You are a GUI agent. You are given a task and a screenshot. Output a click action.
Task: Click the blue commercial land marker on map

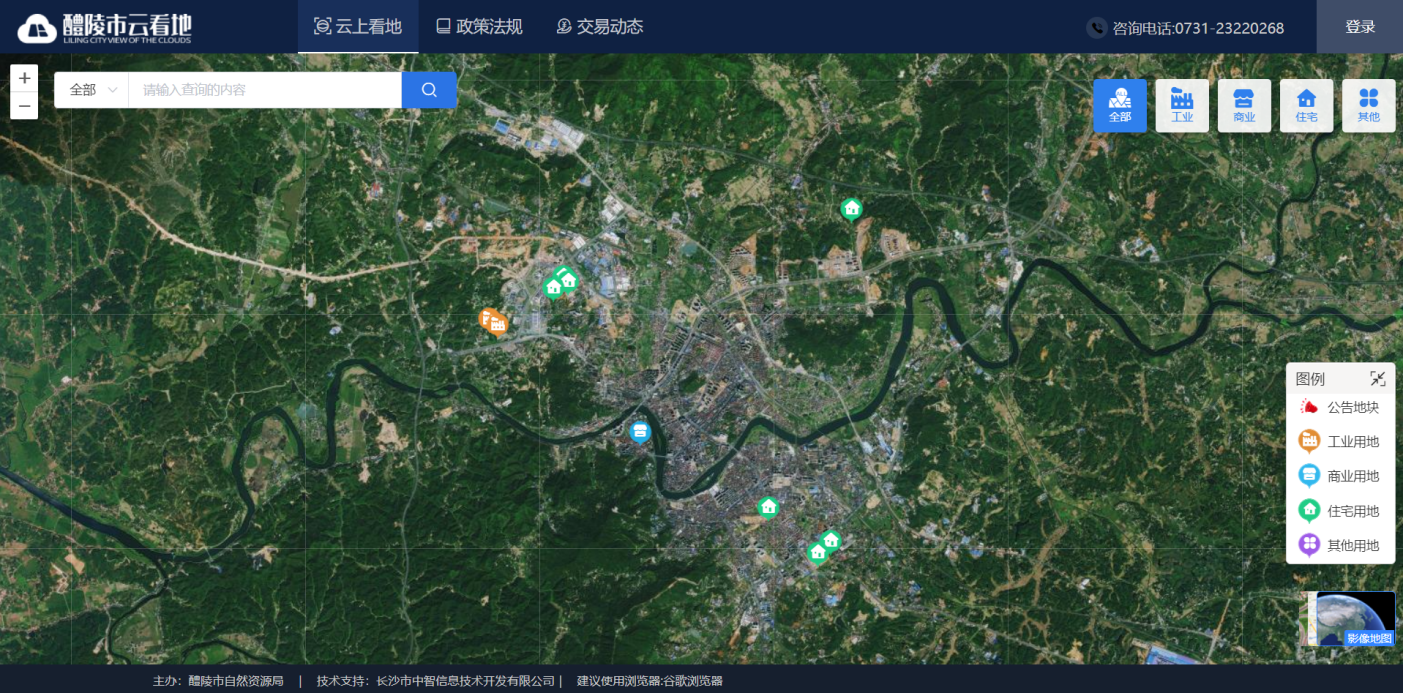[640, 431]
